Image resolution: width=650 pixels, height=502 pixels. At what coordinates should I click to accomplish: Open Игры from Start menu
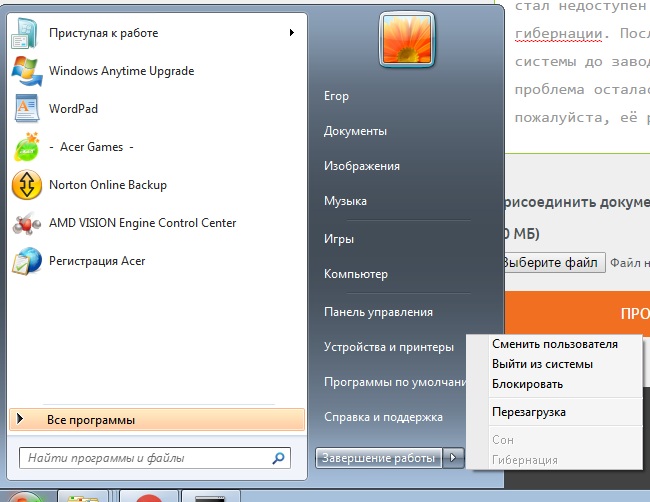339,239
